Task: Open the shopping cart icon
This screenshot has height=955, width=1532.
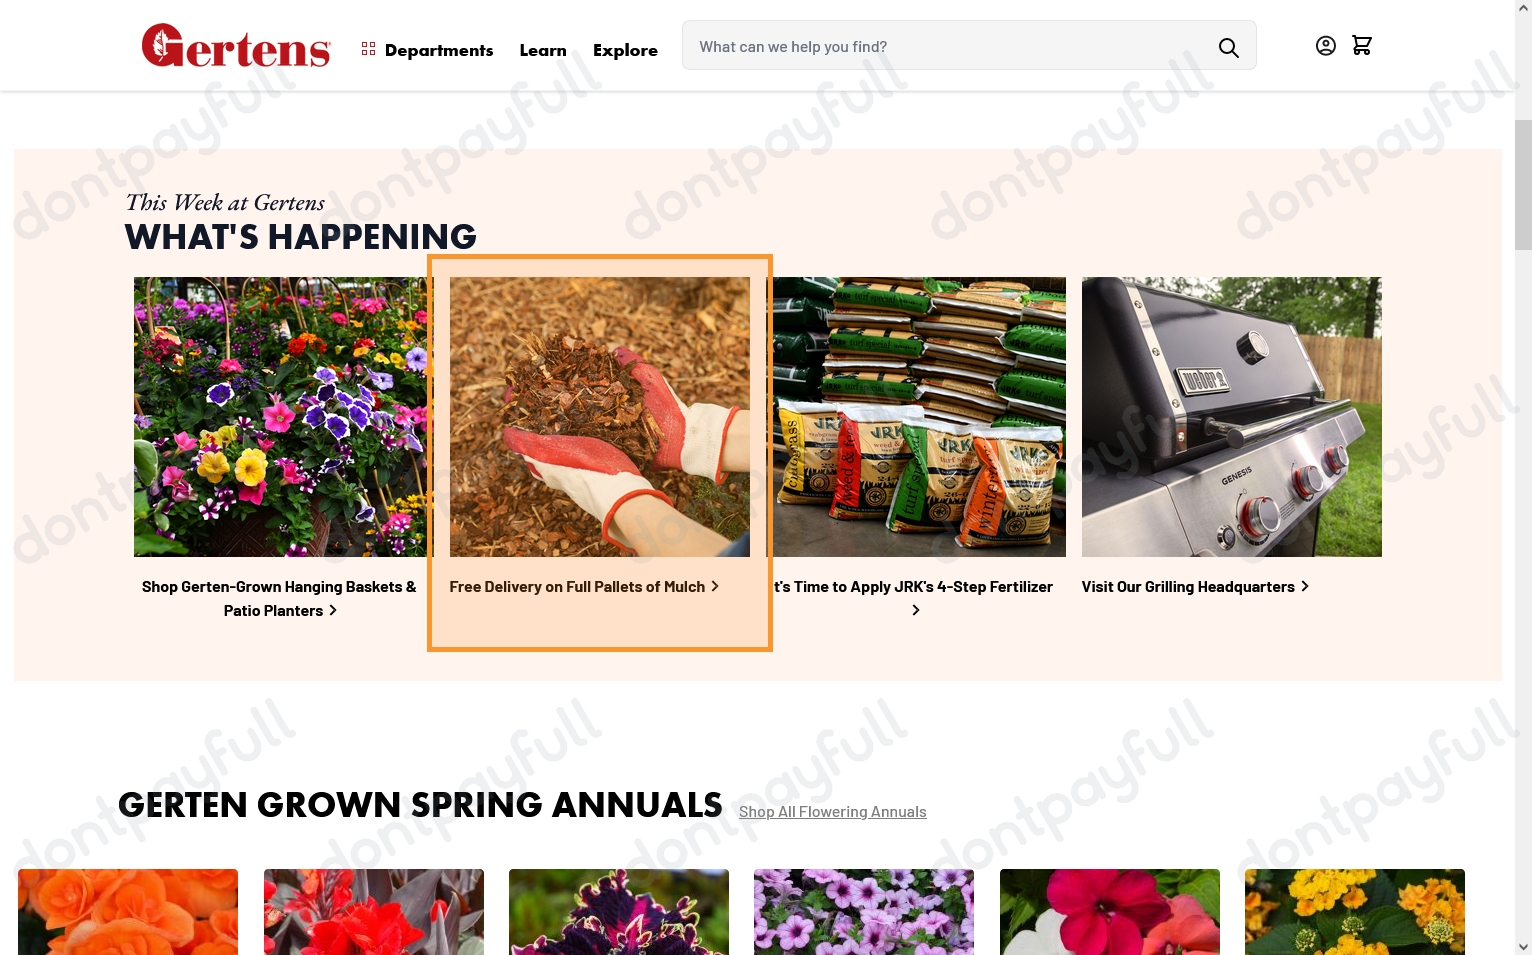Action: (x=1361, y=46)
